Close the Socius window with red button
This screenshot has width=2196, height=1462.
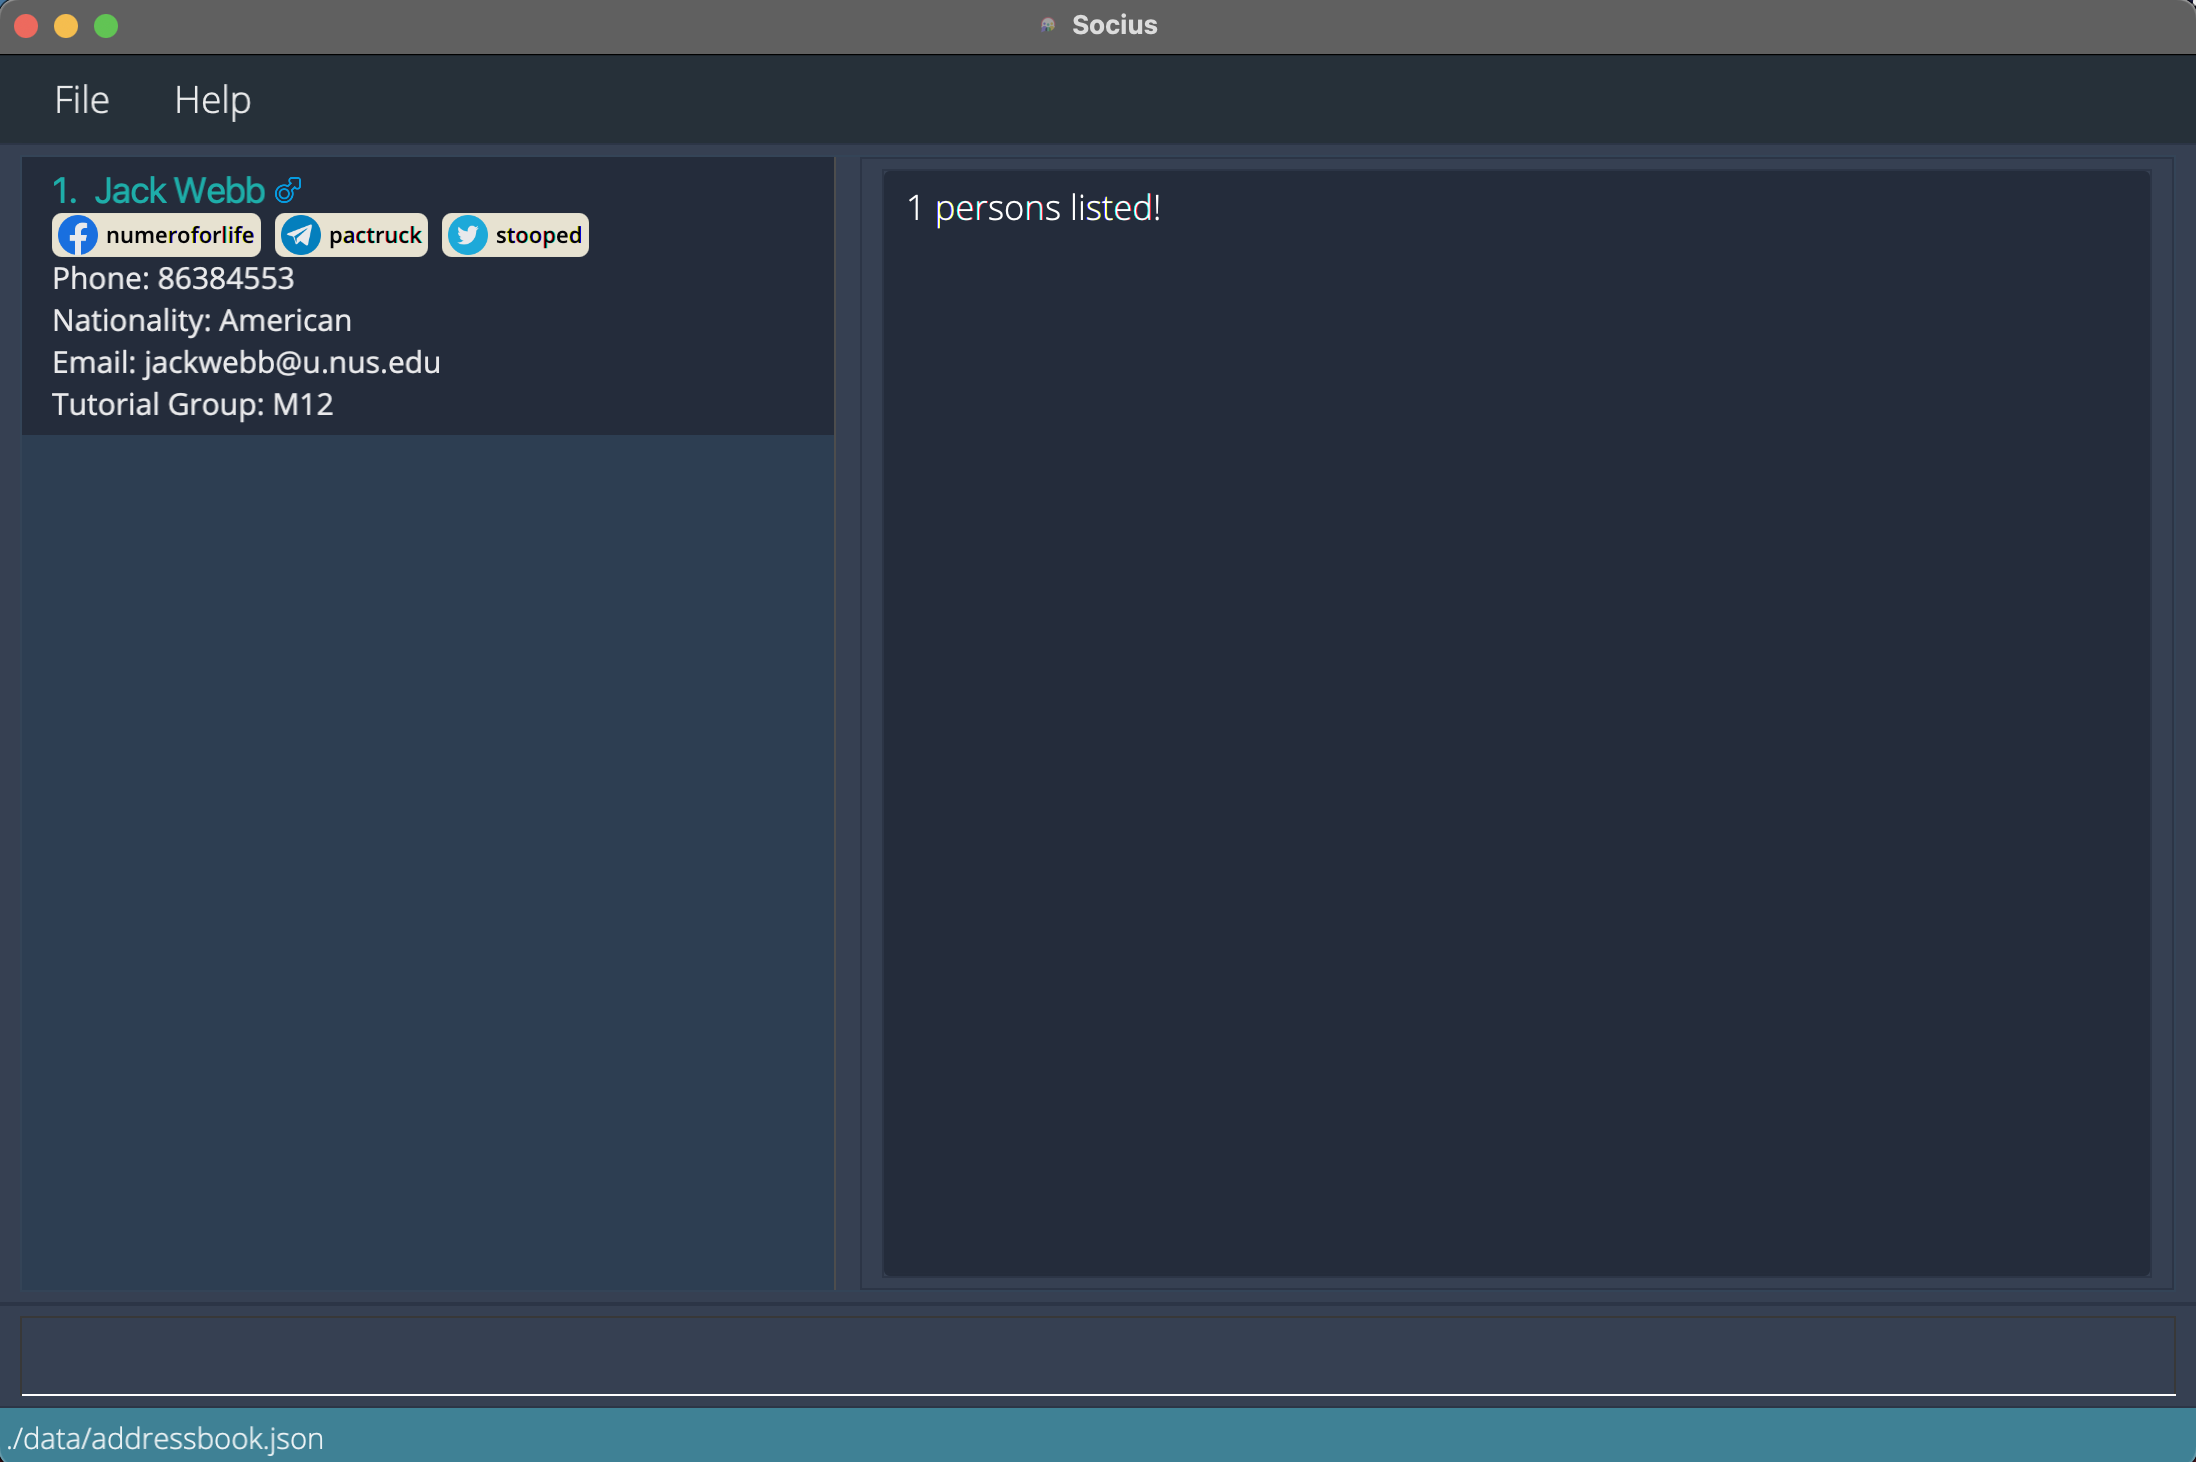click(27, 26)
